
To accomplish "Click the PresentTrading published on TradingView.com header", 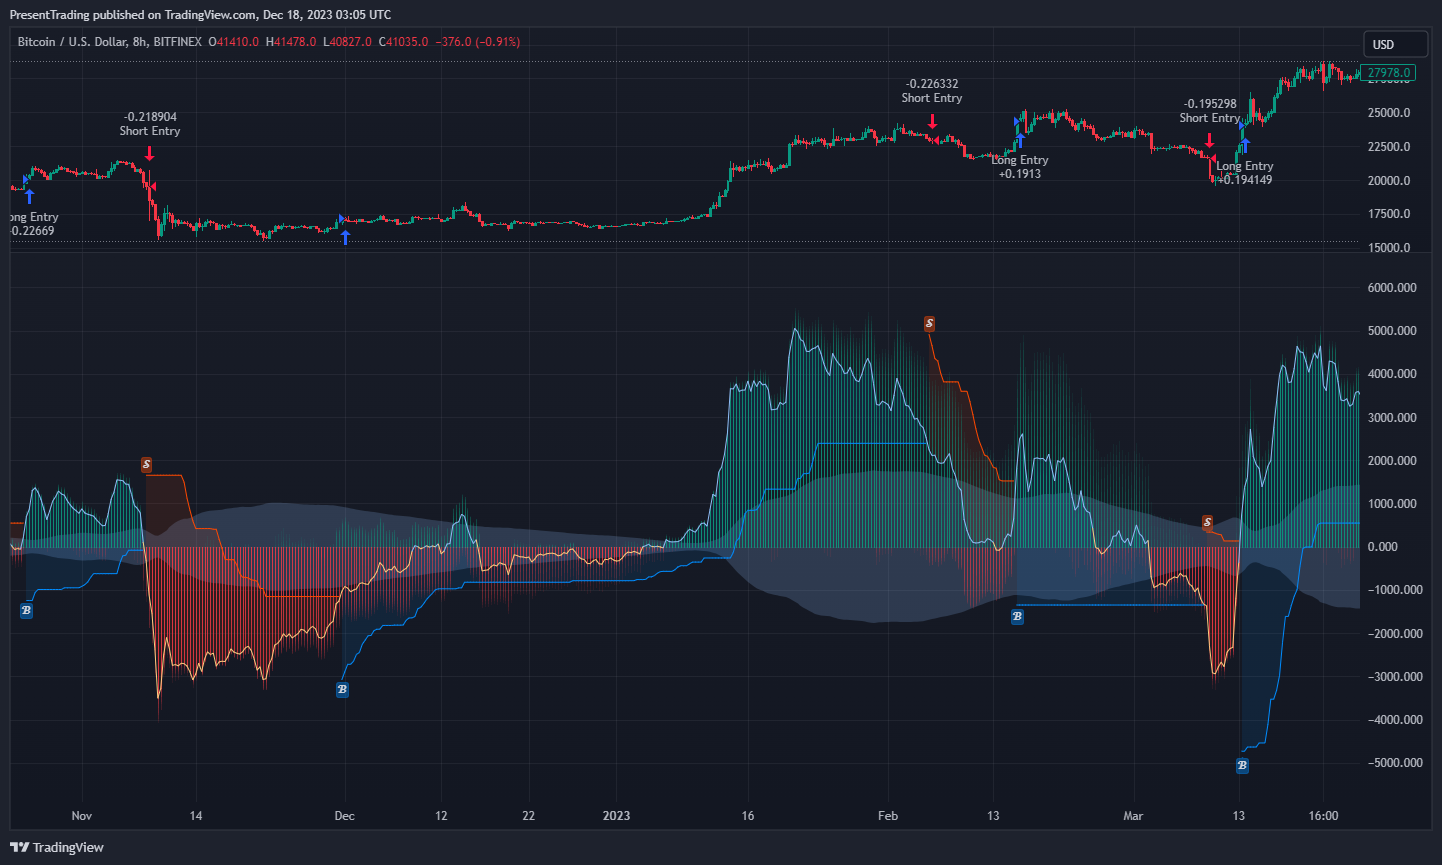I will point(200,15).
